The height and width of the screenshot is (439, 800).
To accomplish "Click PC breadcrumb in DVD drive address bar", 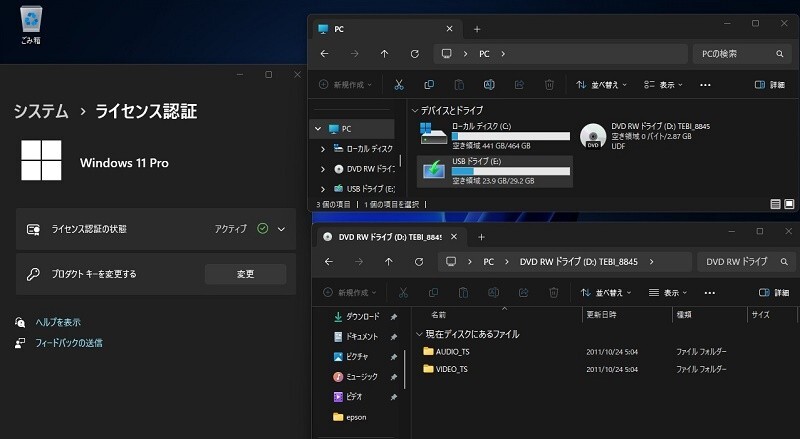I will 488,261.
